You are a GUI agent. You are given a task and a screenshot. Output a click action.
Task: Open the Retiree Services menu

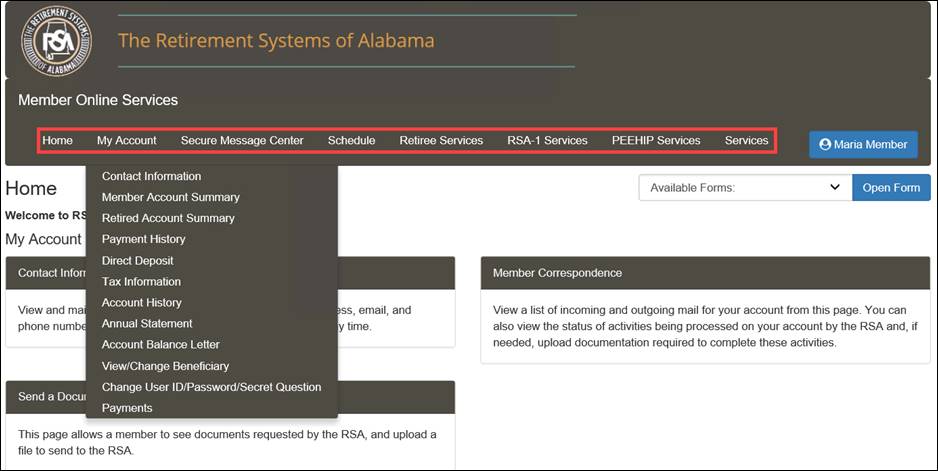coord(441,141)
